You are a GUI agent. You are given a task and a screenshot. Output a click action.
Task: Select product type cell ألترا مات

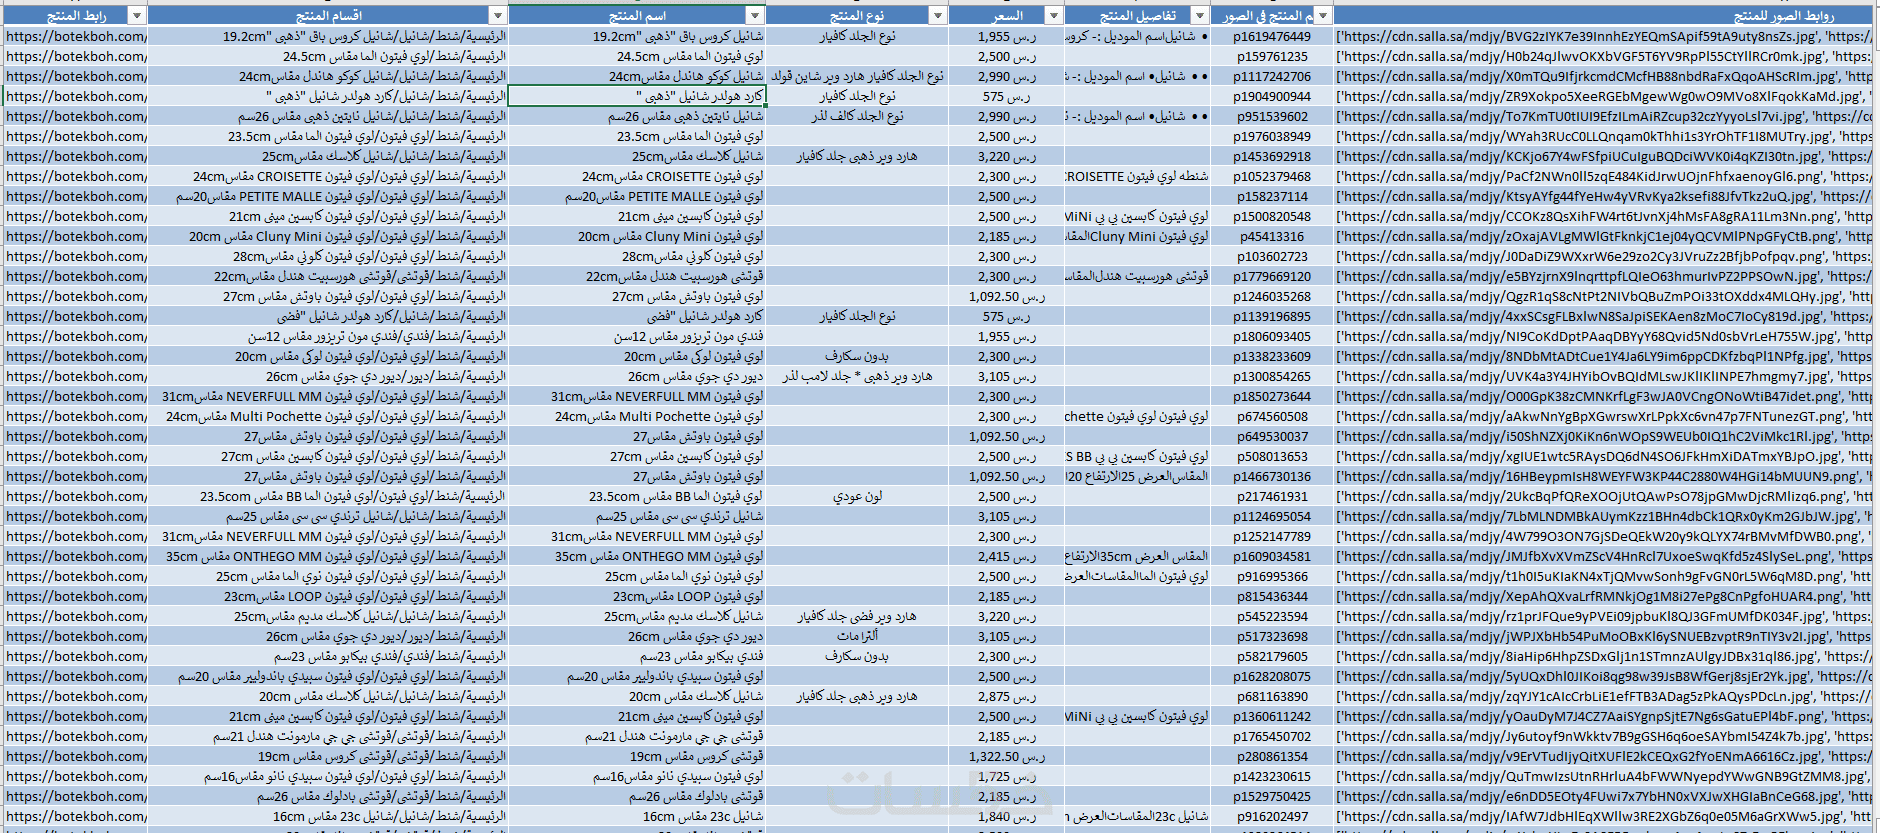tap(857, 636)
